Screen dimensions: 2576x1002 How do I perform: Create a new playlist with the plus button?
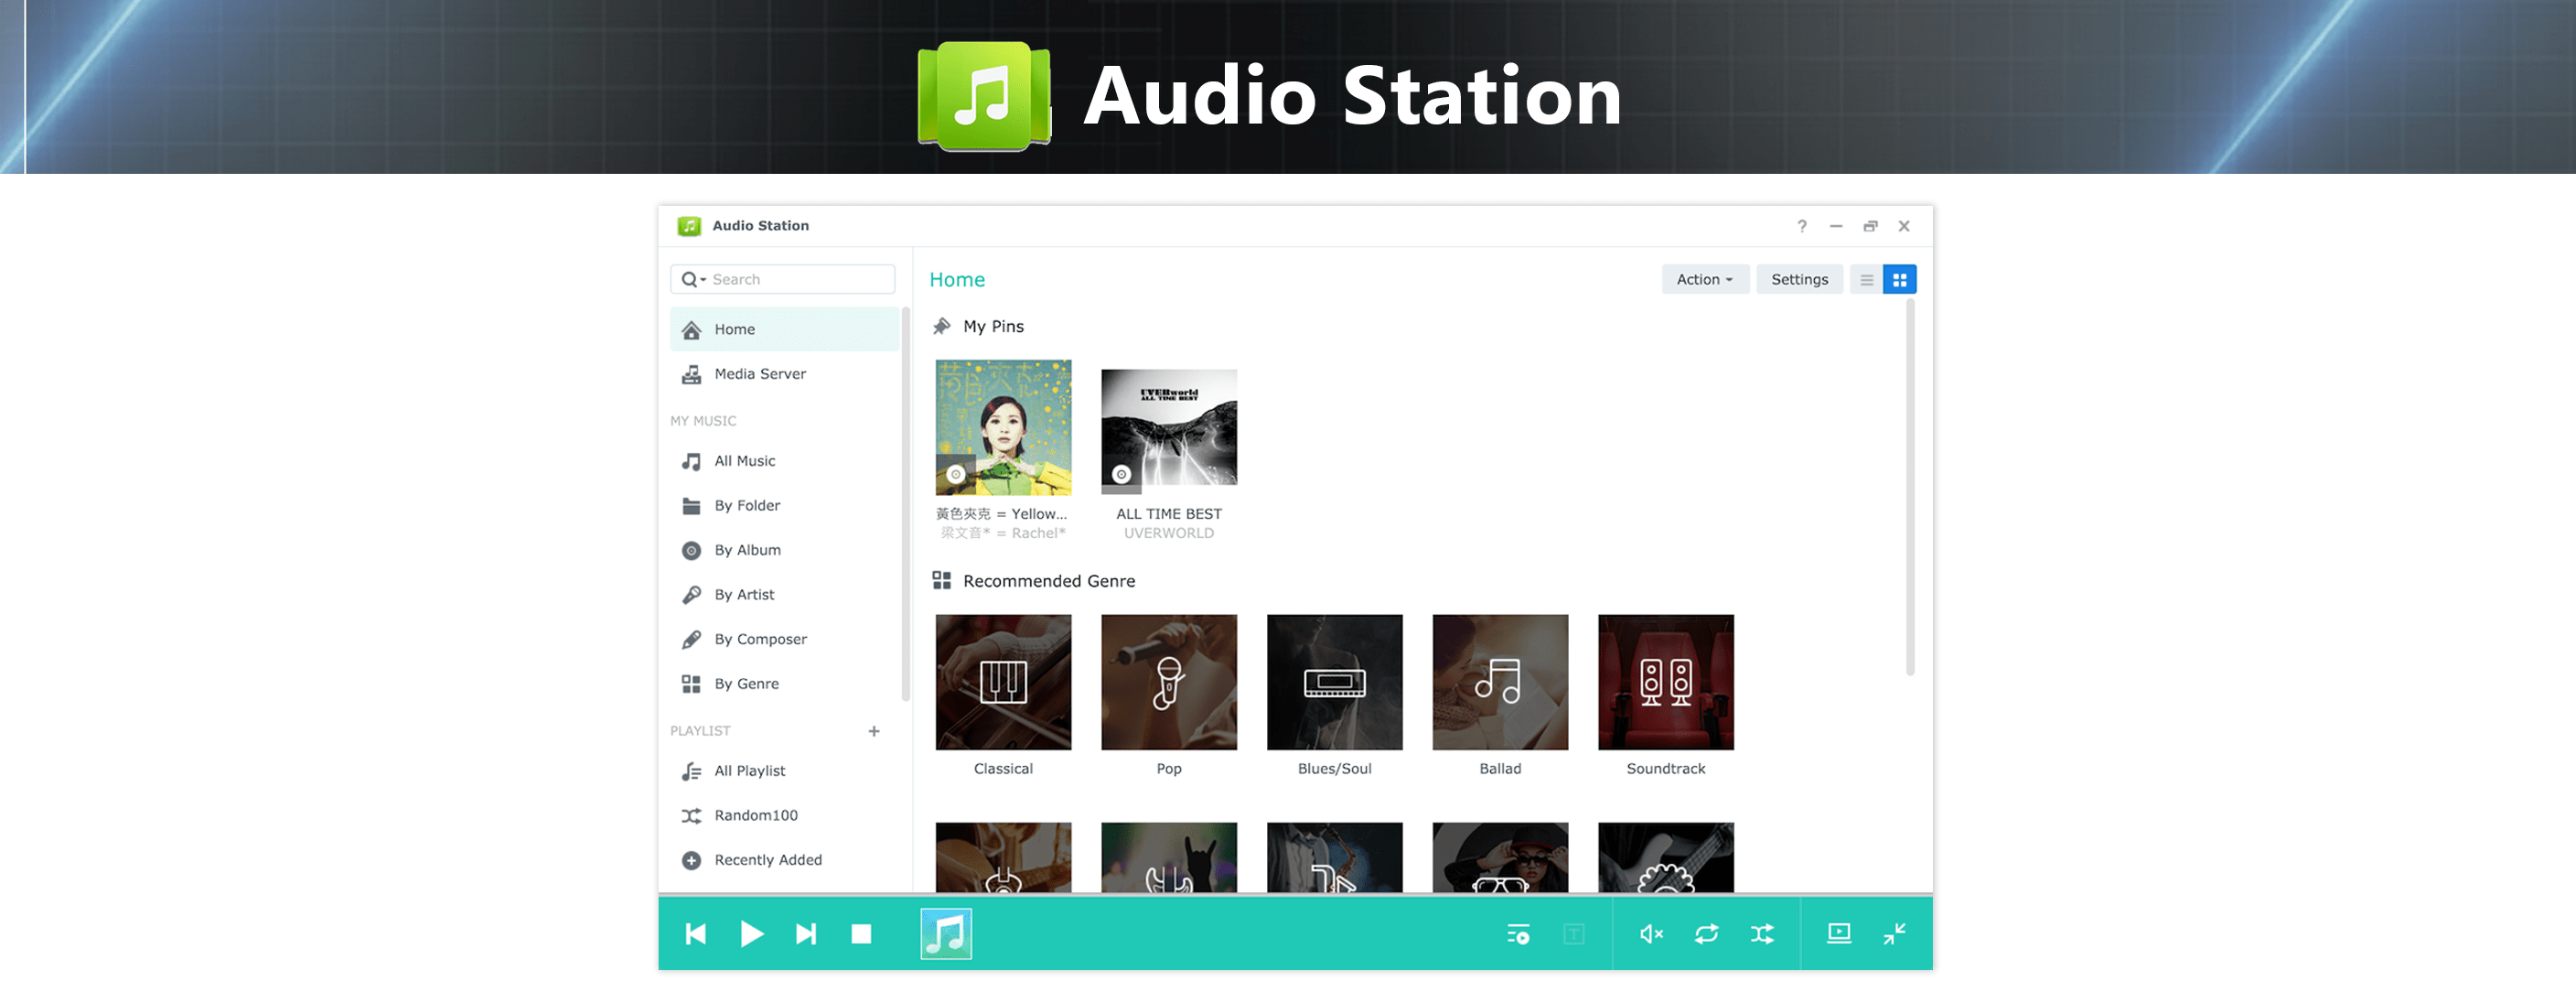pos(875,730)
